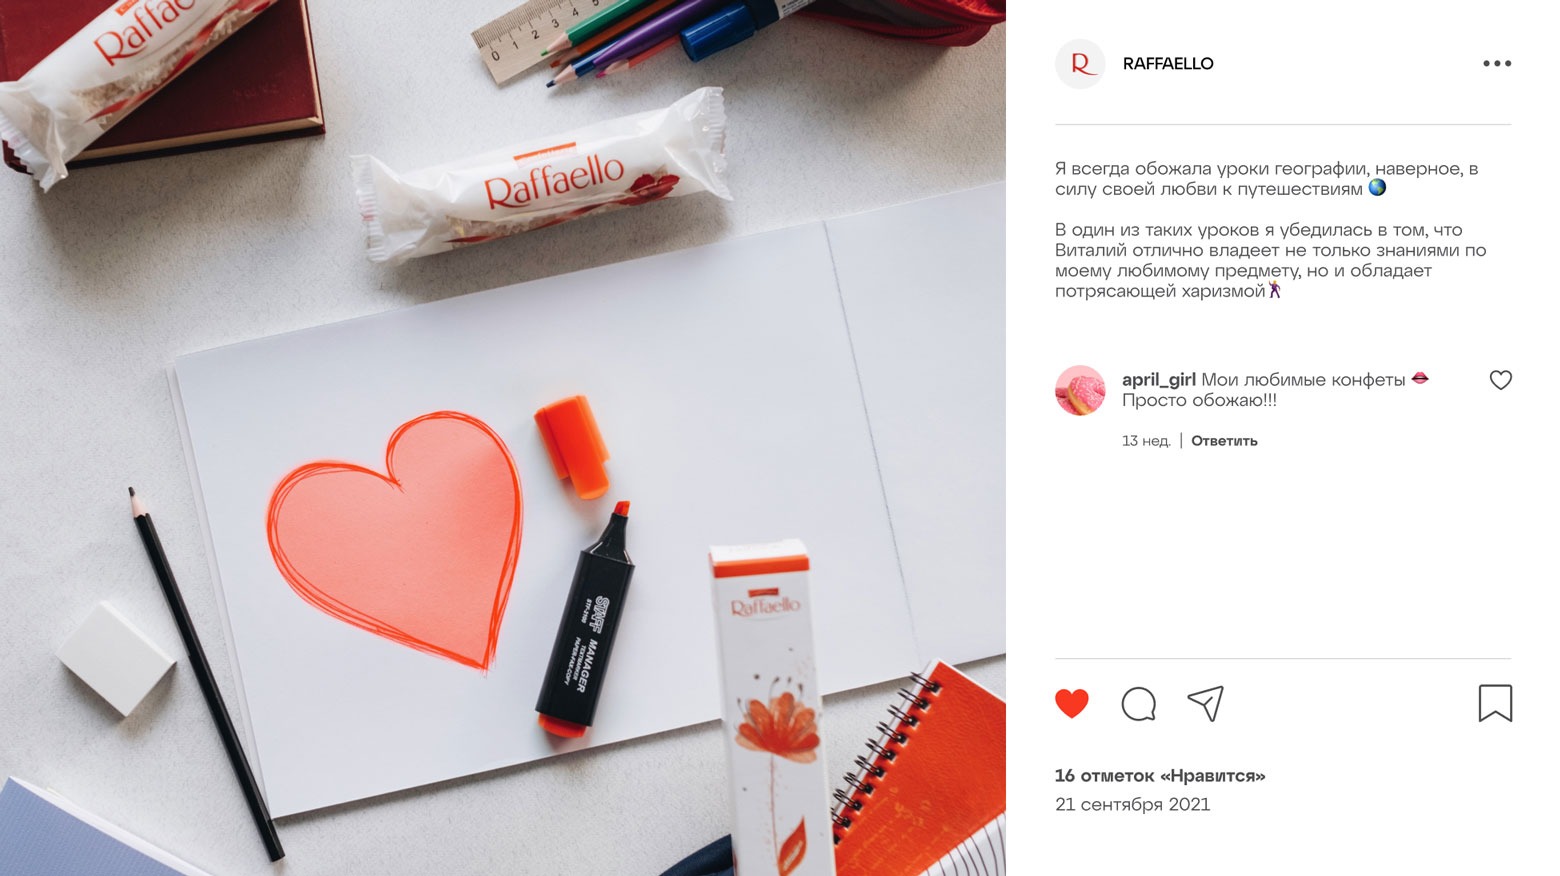Save post with bookmark icon
1560x876 pixels.
pyautogui.click(x=1495, y=703)
